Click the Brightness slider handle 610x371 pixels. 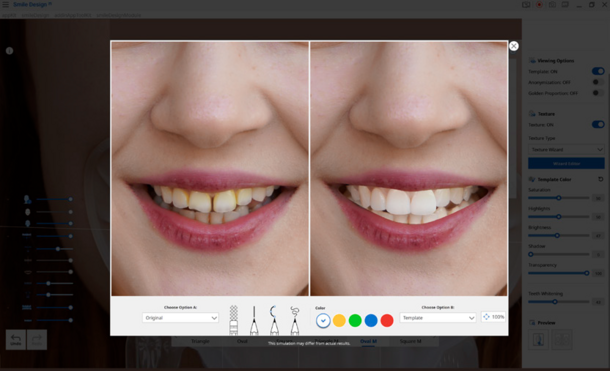click(x=557, y=235)
